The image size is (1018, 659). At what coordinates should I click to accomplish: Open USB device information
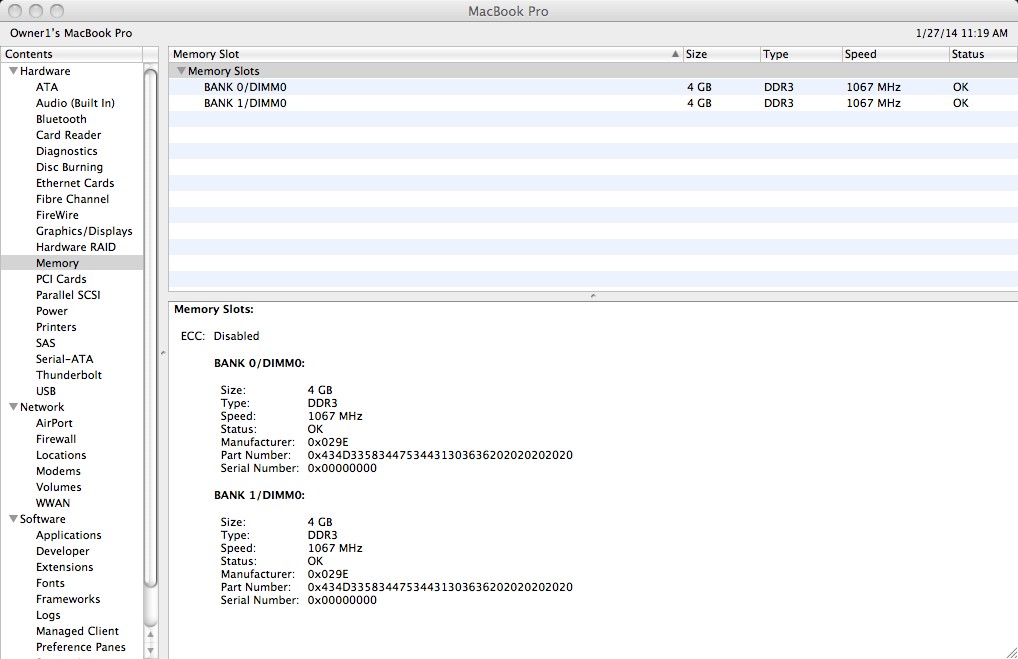[45, 391]
